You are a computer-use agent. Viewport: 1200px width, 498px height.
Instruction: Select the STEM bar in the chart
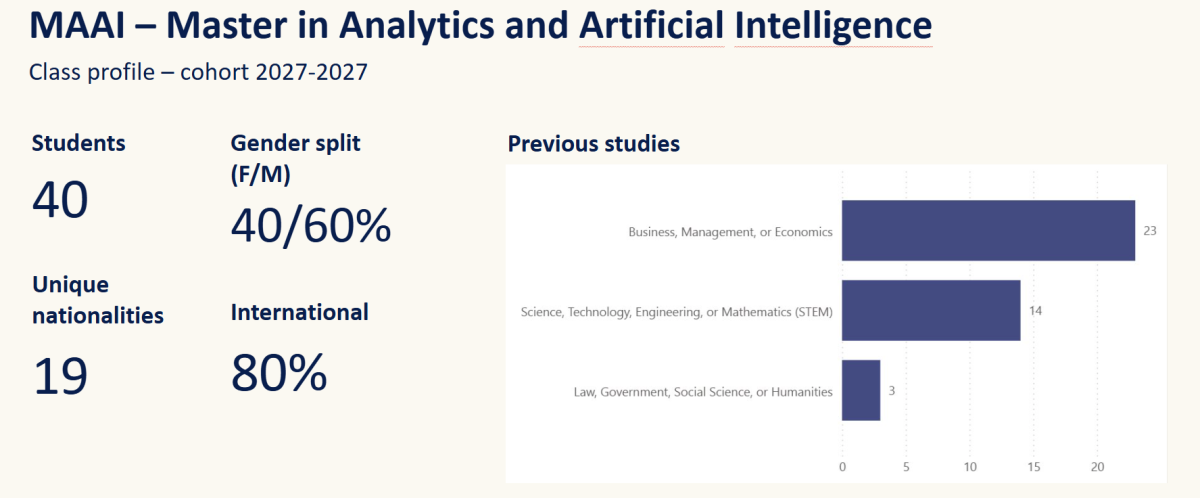tap(930, 311)
